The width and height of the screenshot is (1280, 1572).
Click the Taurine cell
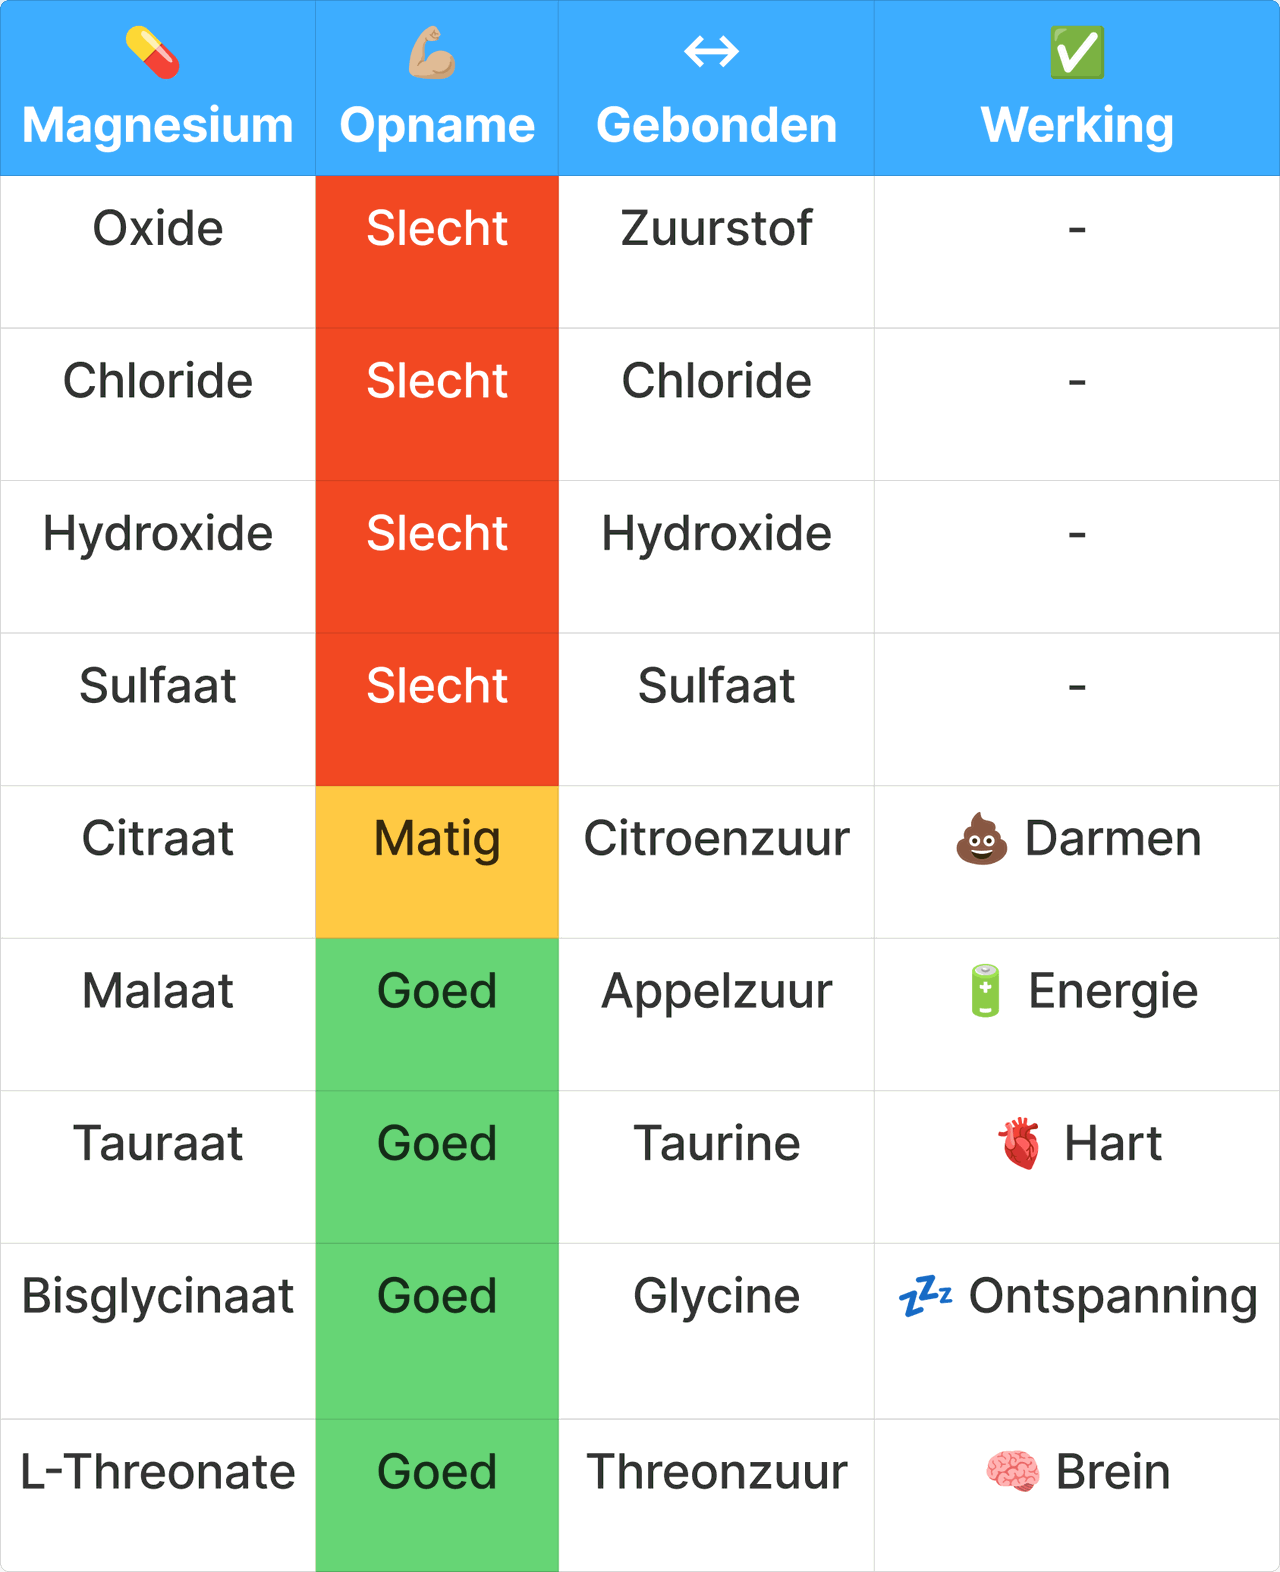click(716, 1144)
